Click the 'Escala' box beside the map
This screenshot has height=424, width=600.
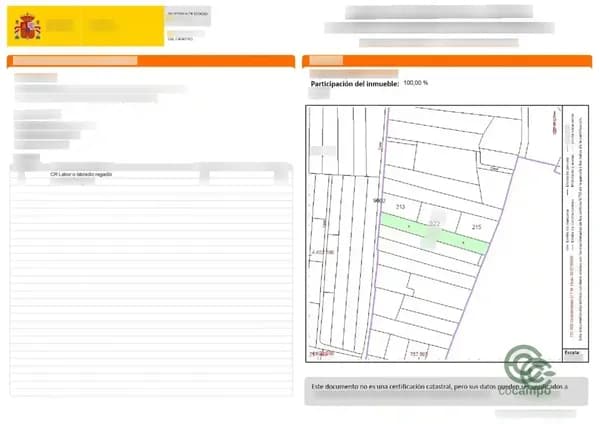click(572, 353)
